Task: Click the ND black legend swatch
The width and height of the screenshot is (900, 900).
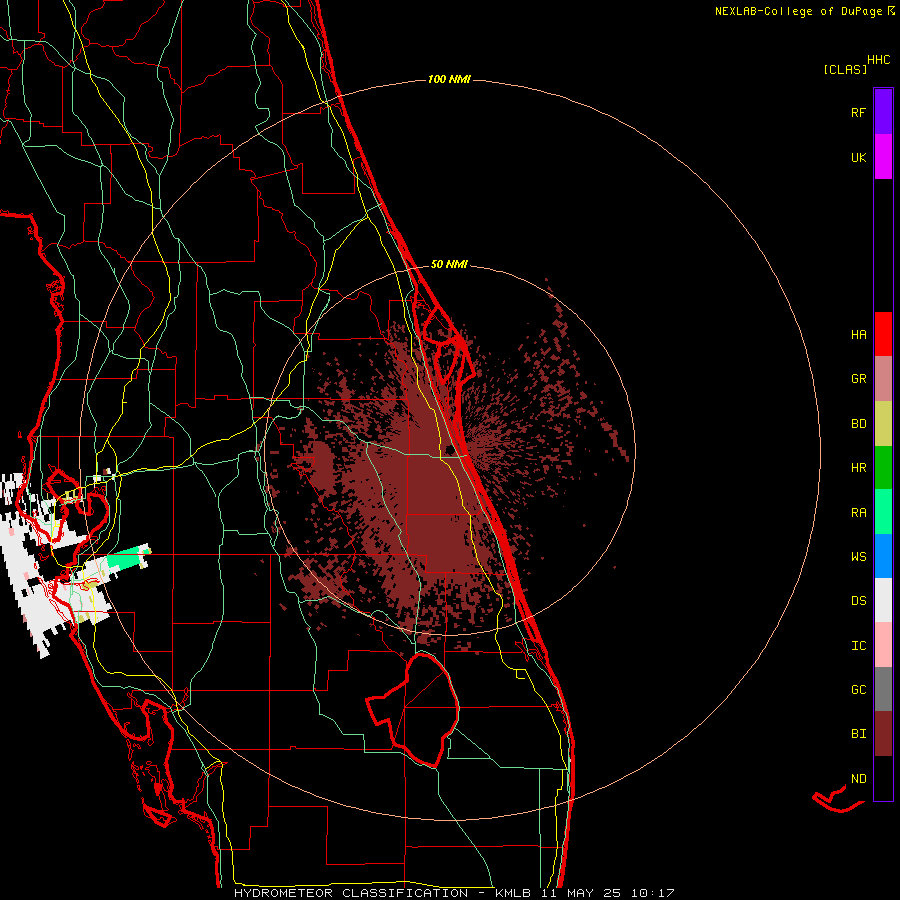Action: point(883,778)
